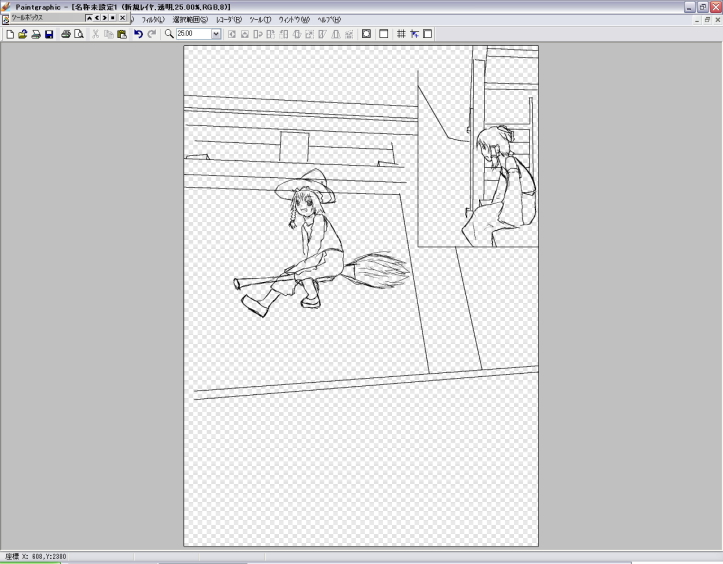Screen dimensions: 723x564
Task: Restore the document child window
Action: (x=707, y=20)
